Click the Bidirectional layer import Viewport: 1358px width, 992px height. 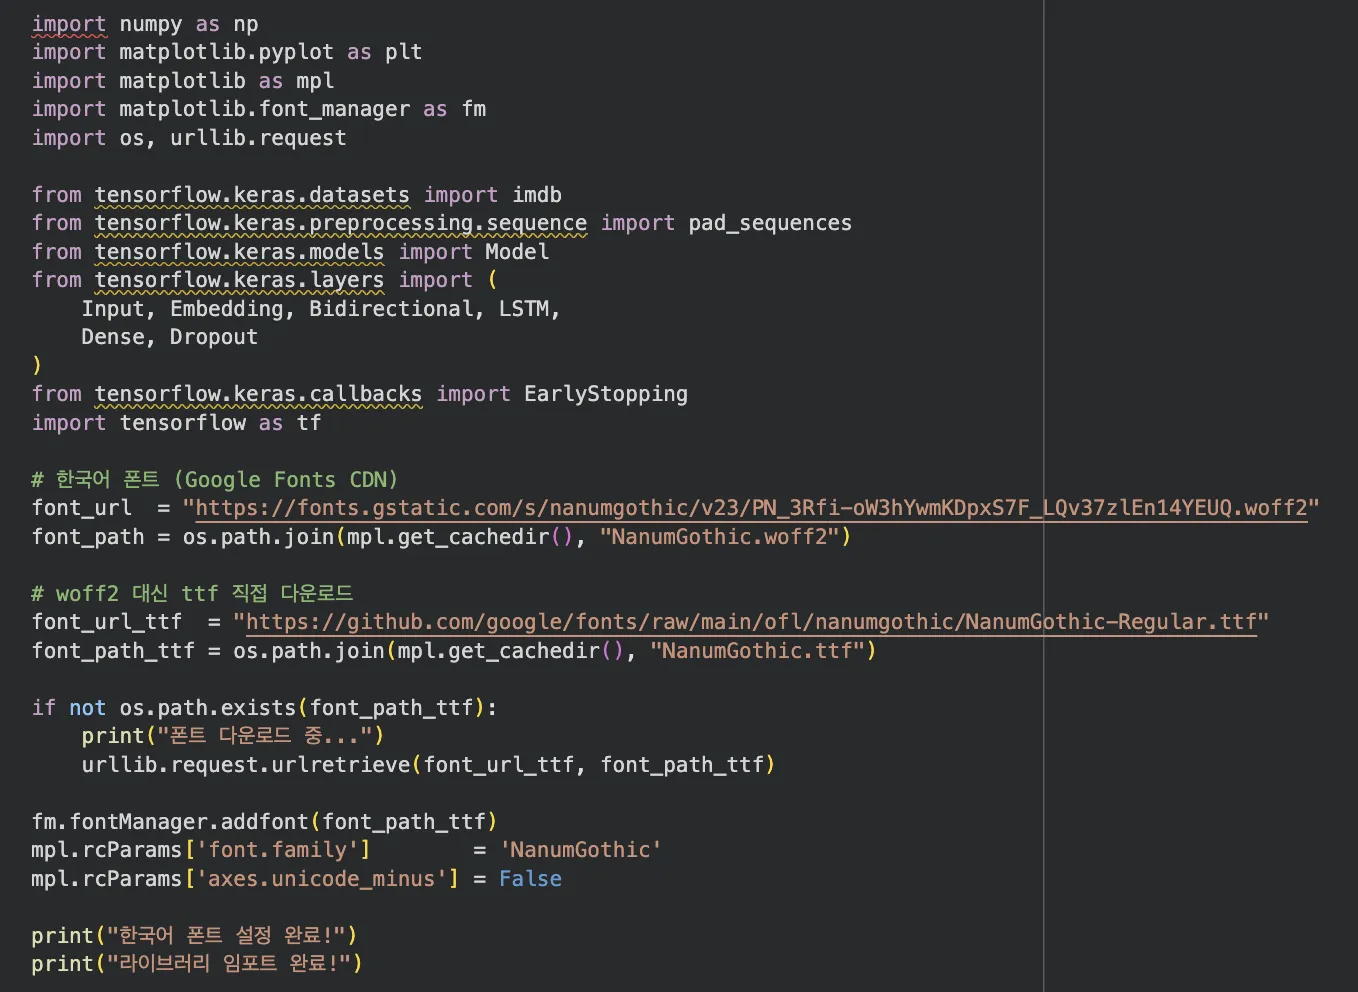[391, 309]
